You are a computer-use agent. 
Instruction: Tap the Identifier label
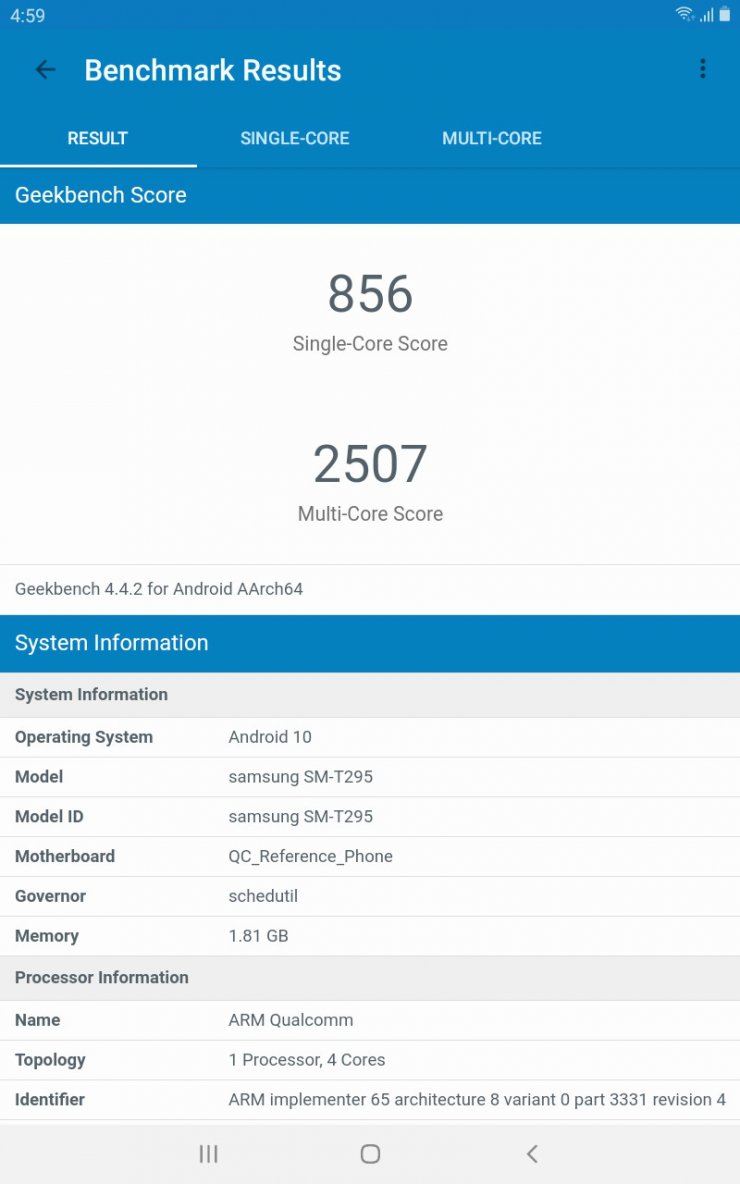coord(50,1099)
